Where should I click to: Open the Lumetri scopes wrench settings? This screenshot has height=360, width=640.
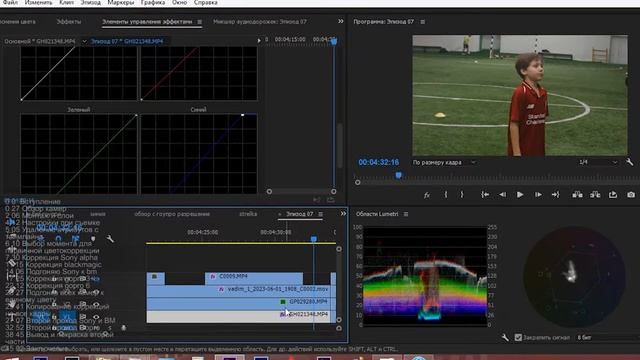[505, 338]
